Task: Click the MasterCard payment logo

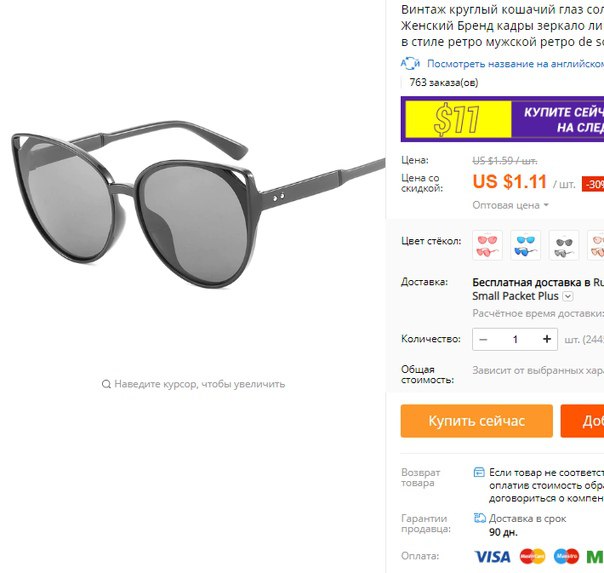Action: [532, 556]
